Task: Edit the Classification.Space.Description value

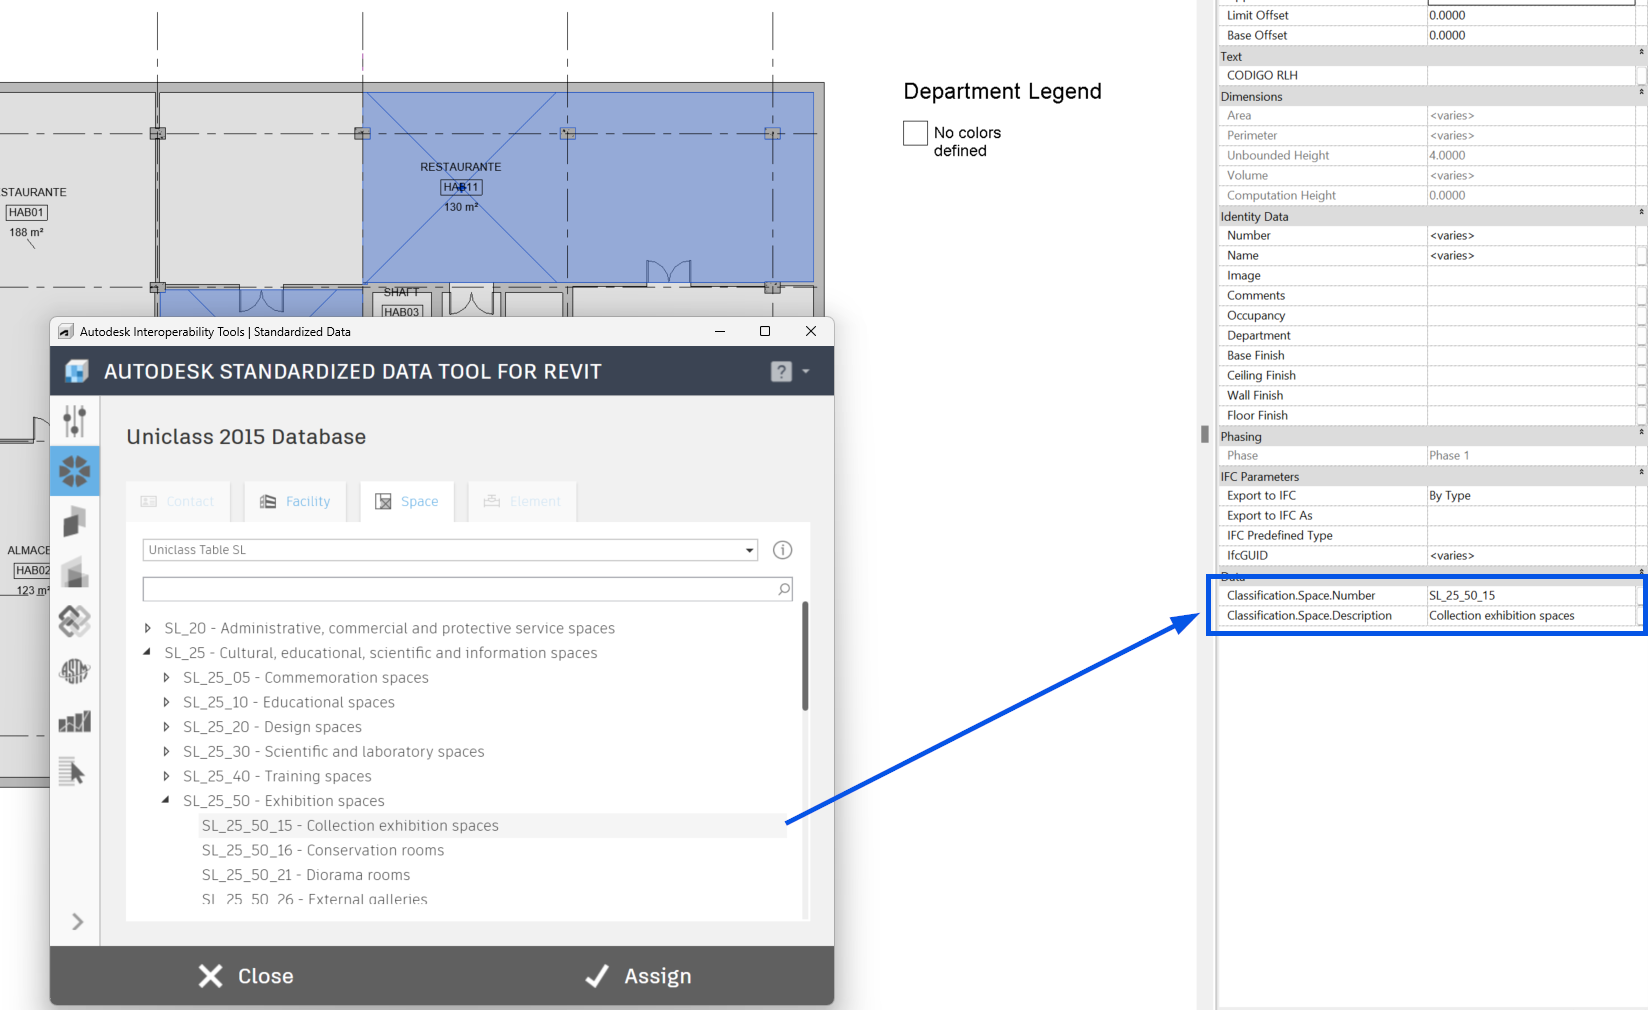Action: pyautogui.click(x=1531, y=615)
